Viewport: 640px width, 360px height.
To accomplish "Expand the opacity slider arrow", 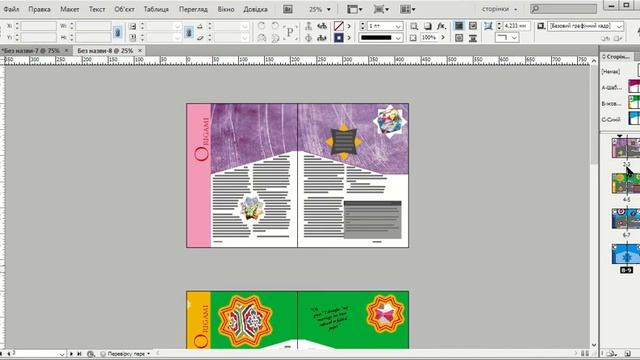I will pos(443,38).
